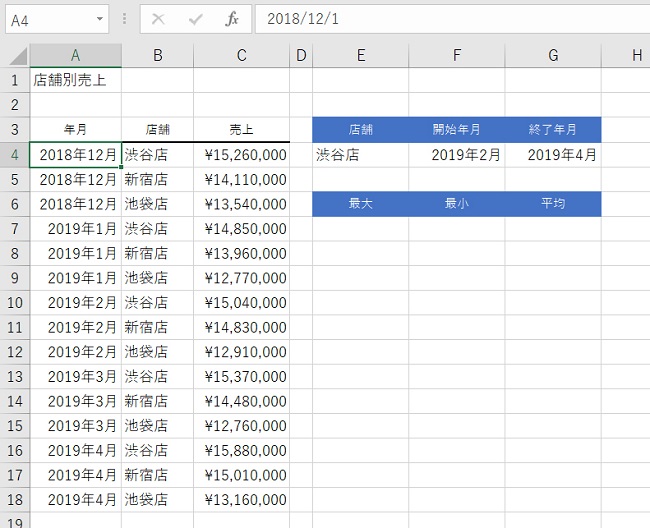Select column F header
The height and width of the screenshot is (528, 650).
(x=456, y=56)
